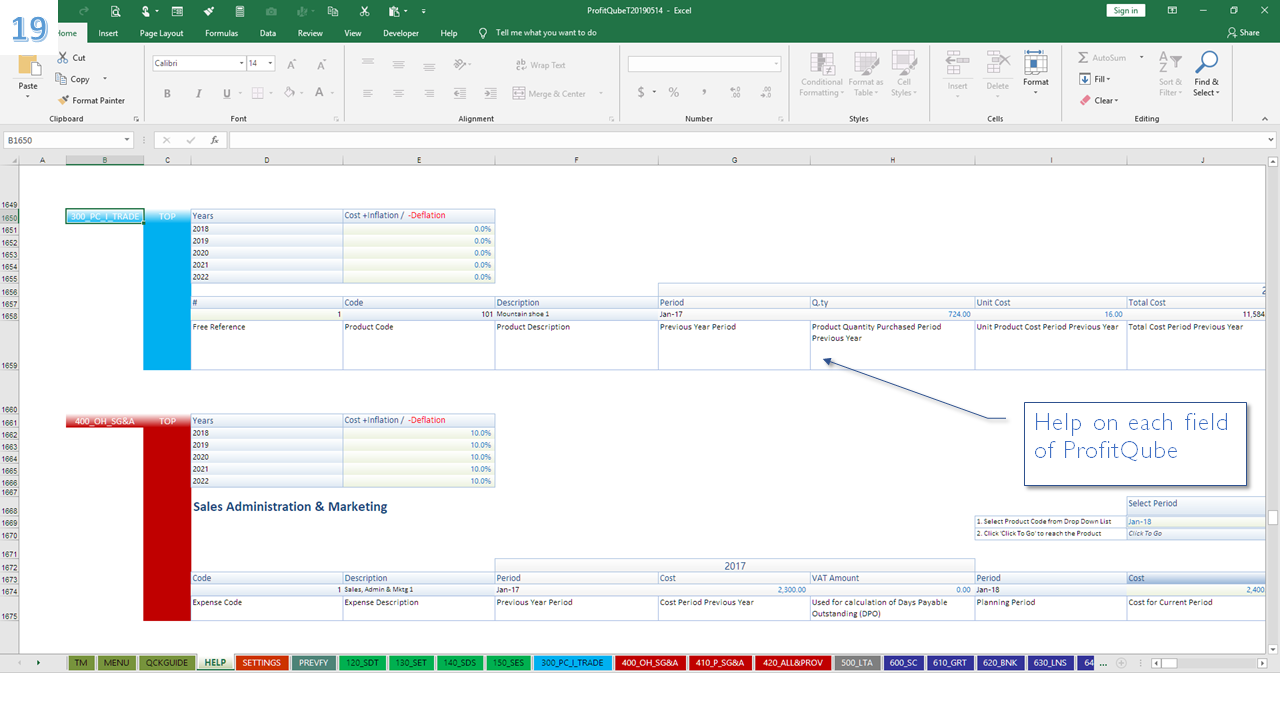Image resolution: width=1280 pixels, height=720 pixels.
Task: Switch to the SETTINGS sheet tab
Action: click(262, 662)
